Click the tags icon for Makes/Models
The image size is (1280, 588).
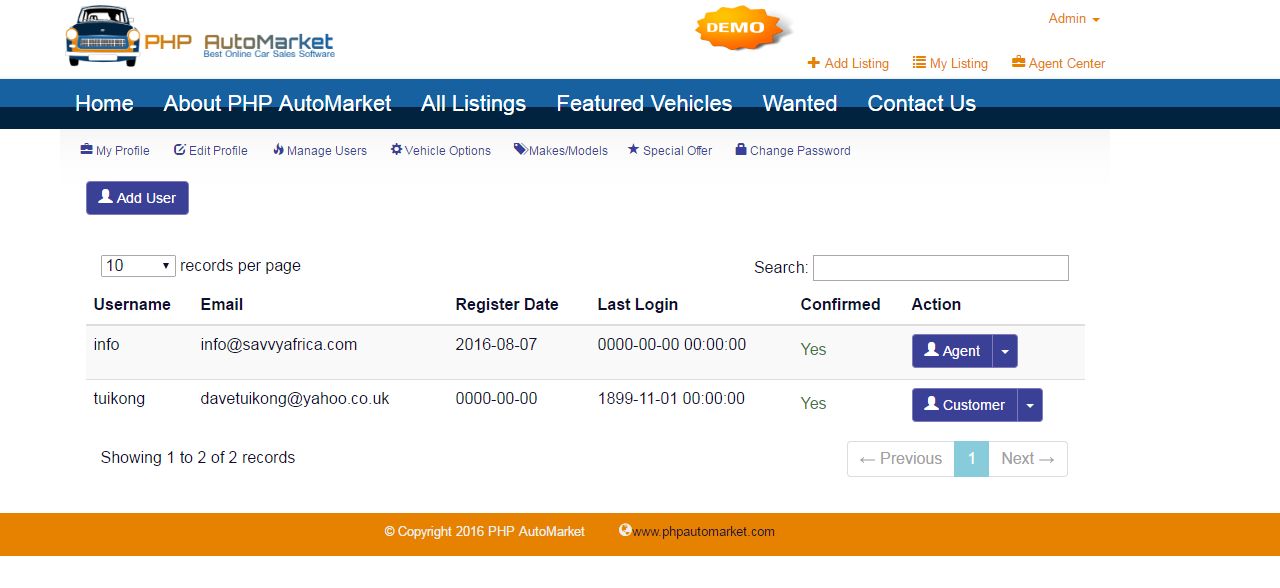click(520, 149)
